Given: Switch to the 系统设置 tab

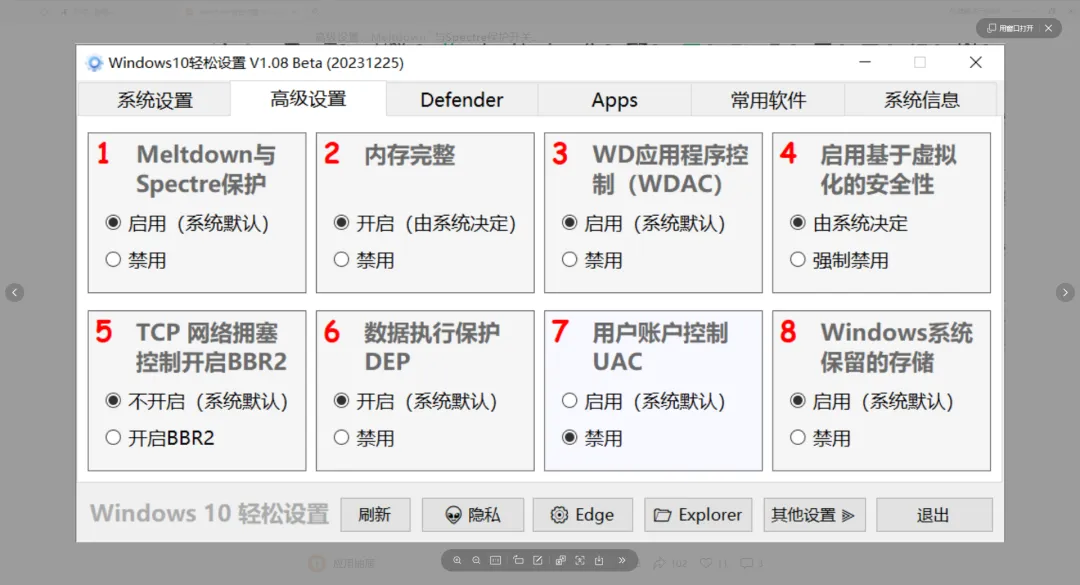Looking at the screenshot, I should click(155, 100).
